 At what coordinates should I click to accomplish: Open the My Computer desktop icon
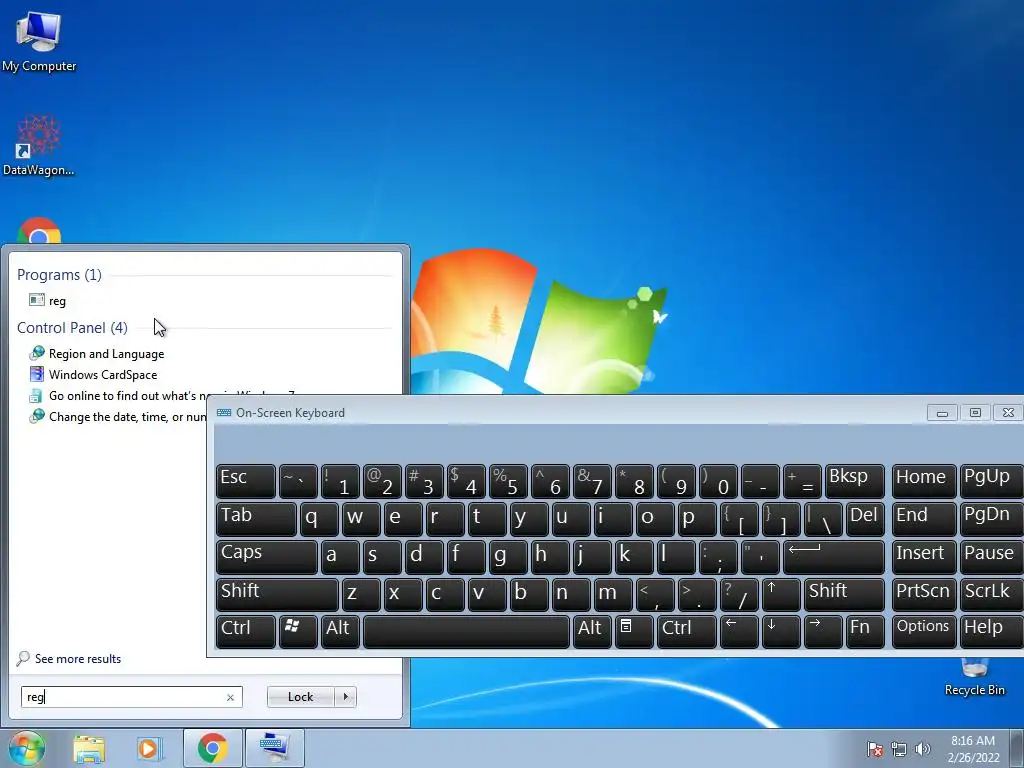[39, 40]
